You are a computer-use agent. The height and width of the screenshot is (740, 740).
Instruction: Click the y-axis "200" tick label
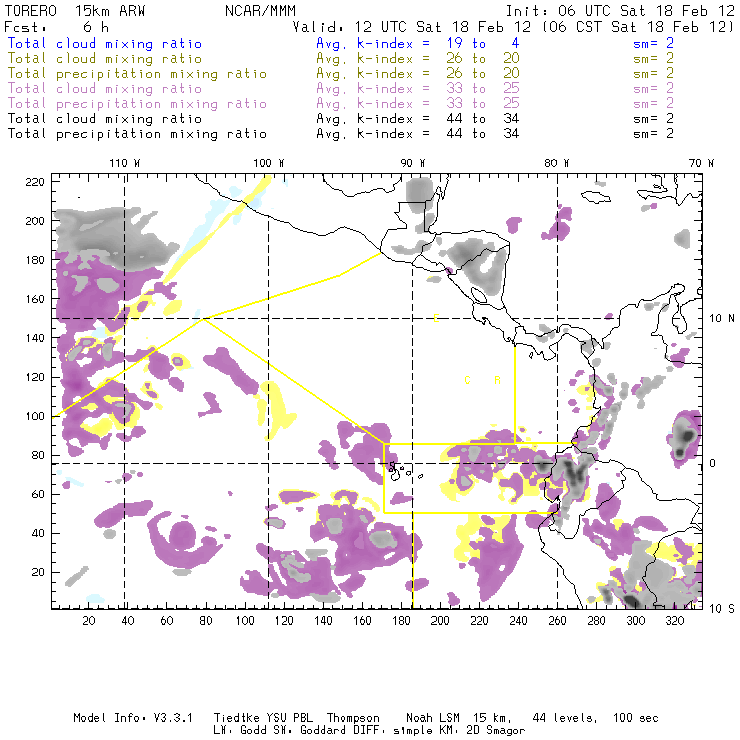(x=35, y=221)
